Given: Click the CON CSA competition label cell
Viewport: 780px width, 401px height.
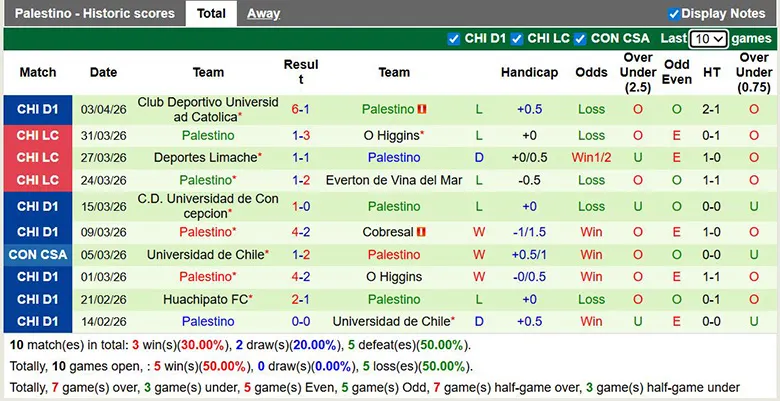Looking at the screenshot, I should pos(37,254).
